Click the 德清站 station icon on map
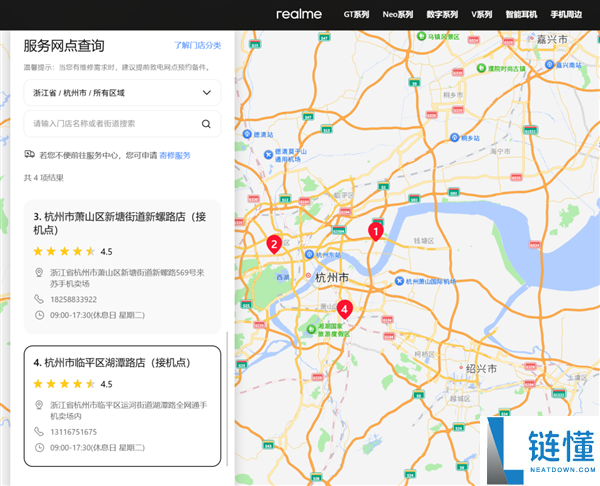Viewport: 600px width, 486px height. pos(247,134)
